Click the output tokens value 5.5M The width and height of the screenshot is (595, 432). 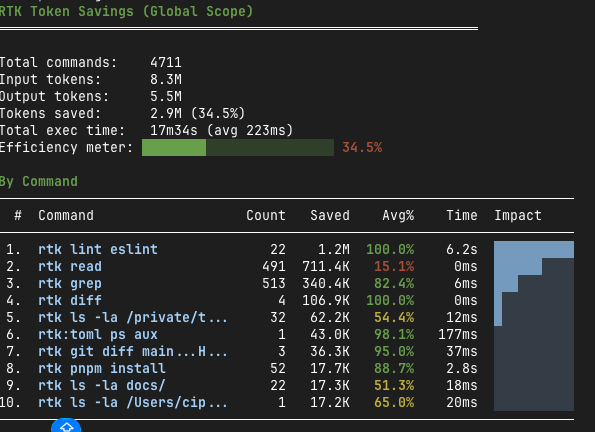(x=166, y=96)
